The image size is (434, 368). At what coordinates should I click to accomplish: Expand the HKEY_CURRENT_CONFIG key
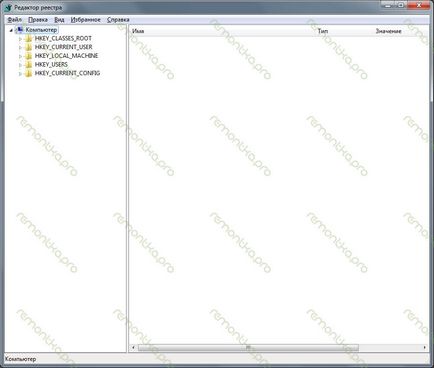[20, 74]
